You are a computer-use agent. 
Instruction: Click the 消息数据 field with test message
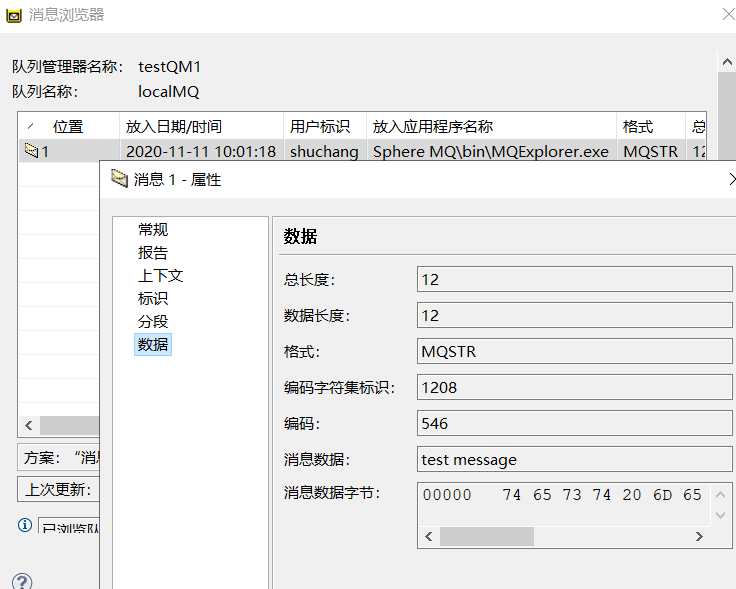tap(575, 459)
